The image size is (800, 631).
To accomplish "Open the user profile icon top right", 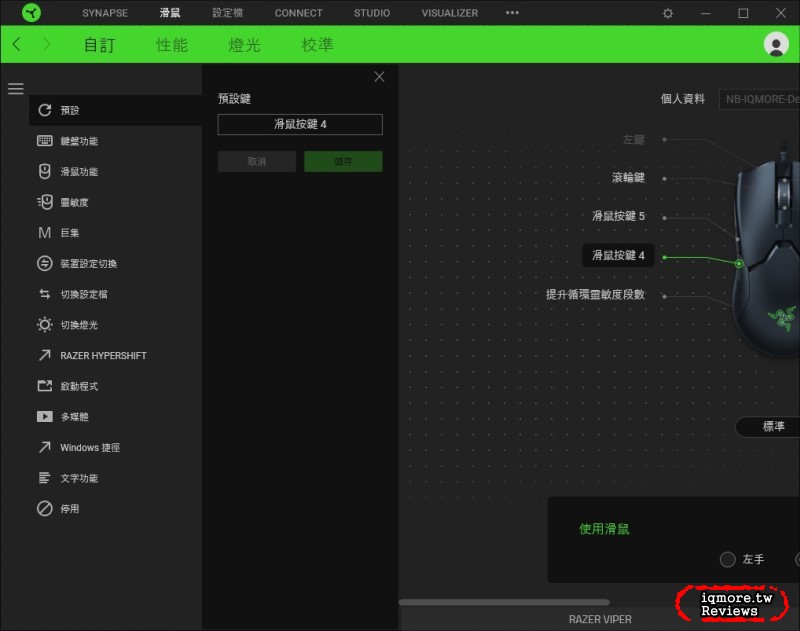I will point(777,45).
